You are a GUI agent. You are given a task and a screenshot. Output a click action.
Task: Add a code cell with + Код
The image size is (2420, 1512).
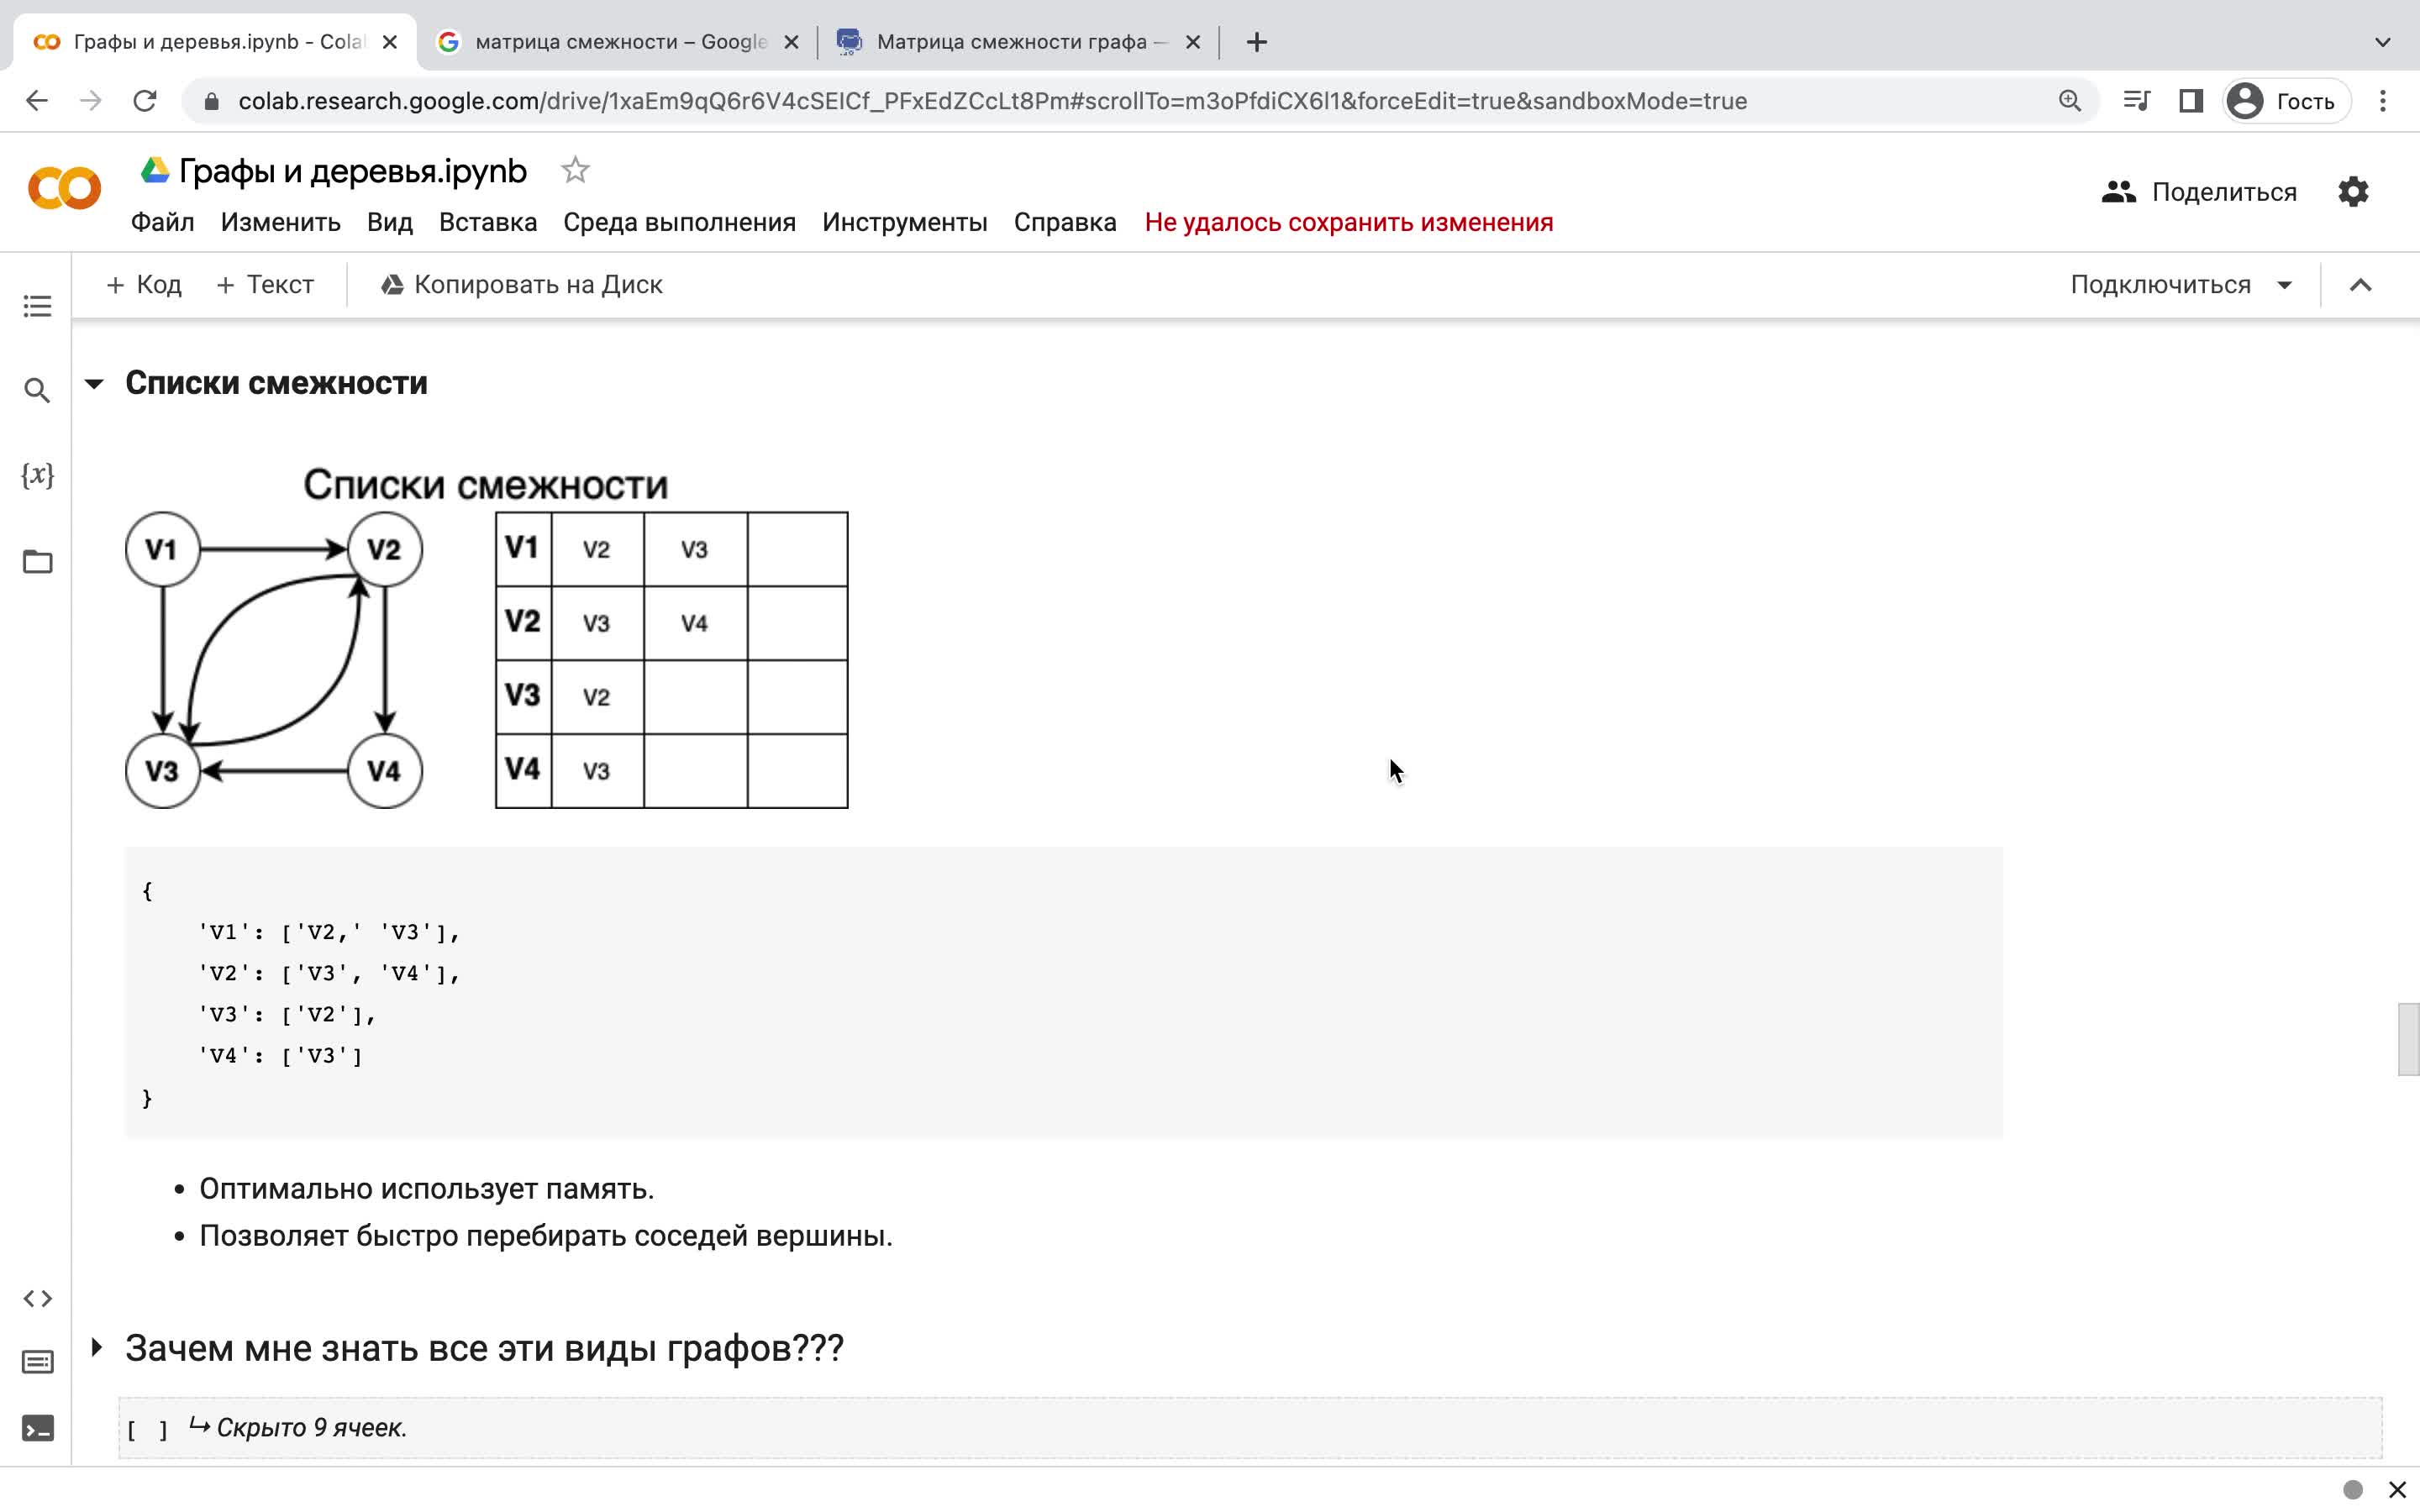click(144, 285)
